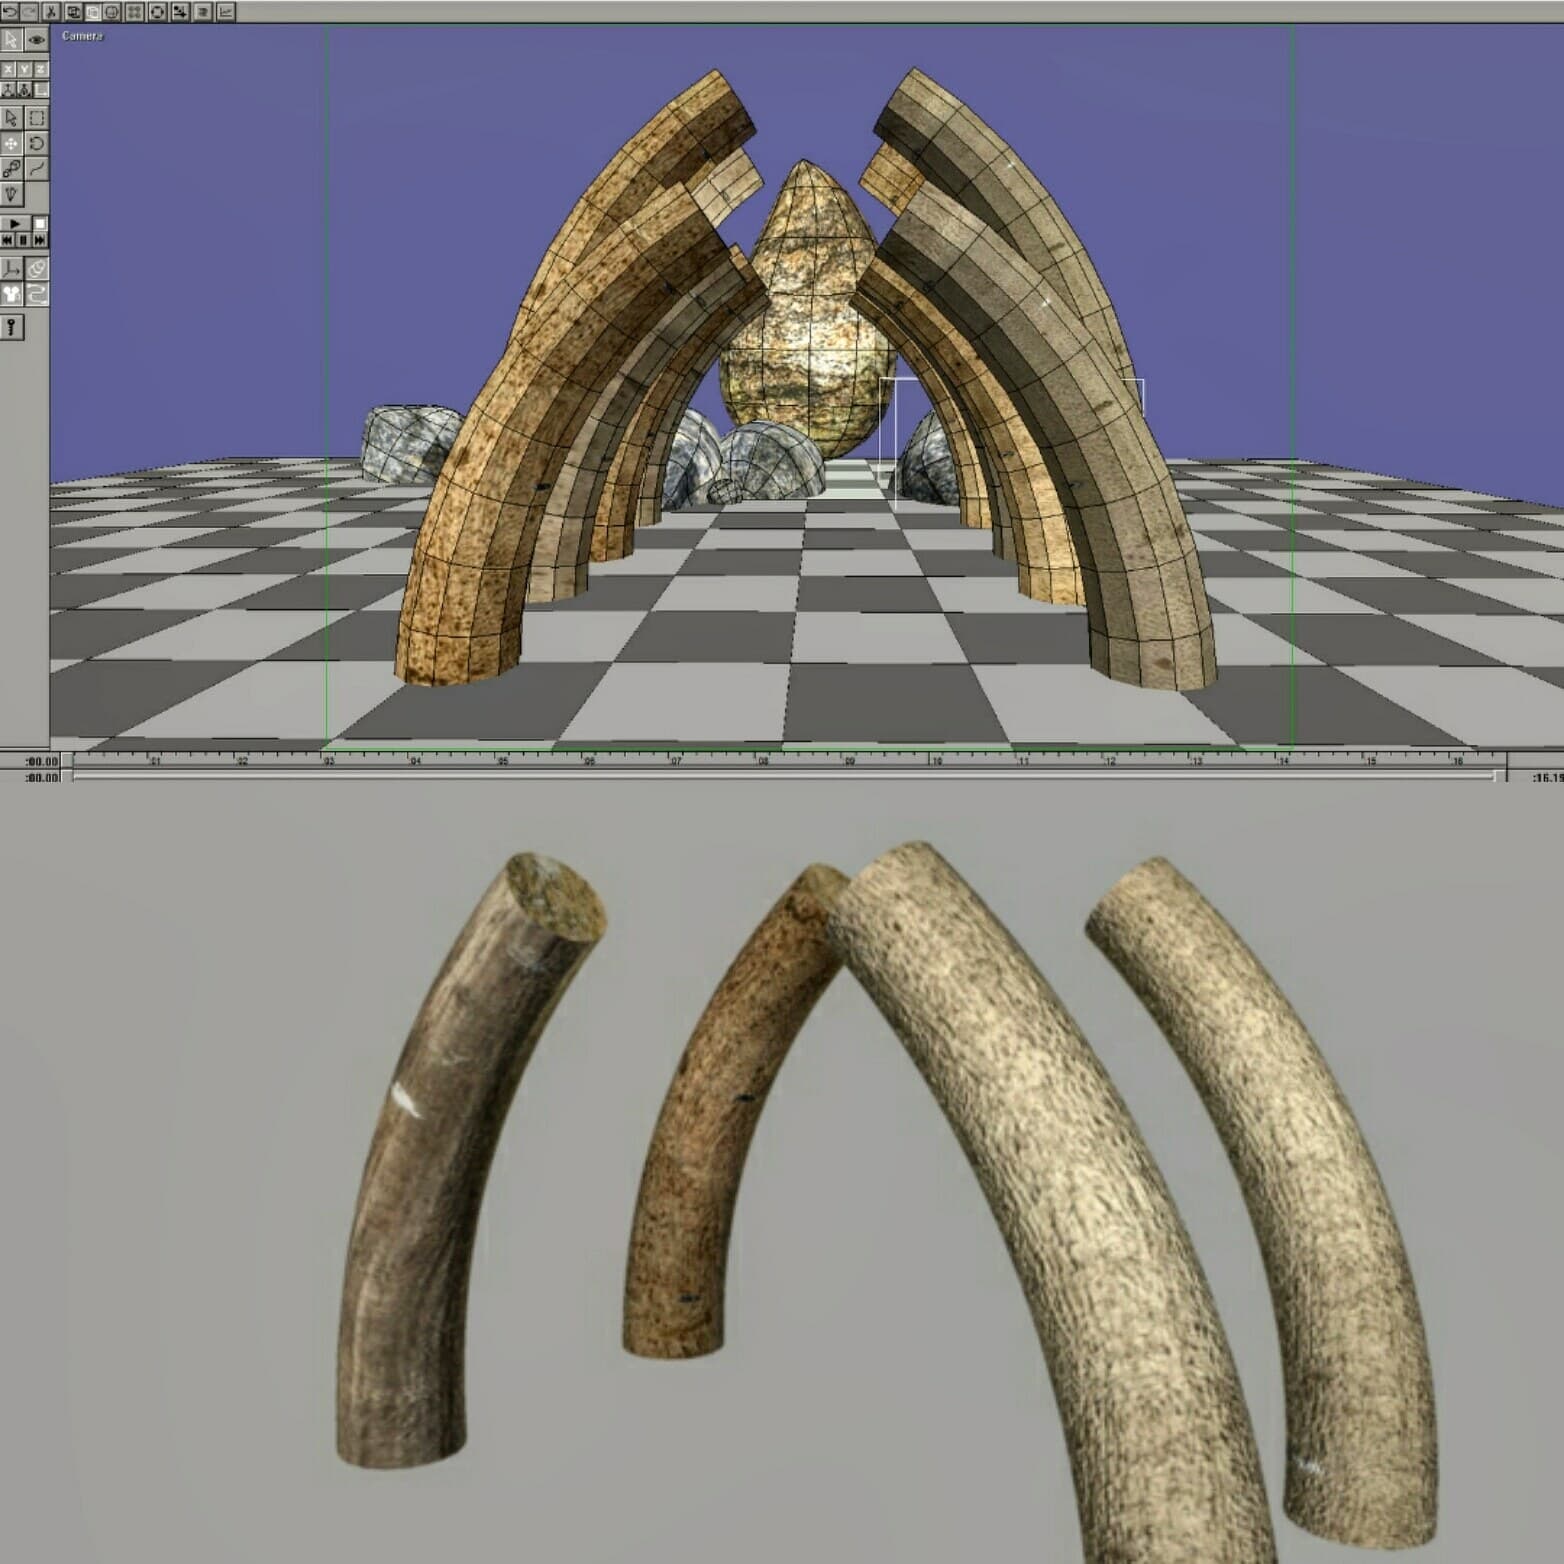Click timeline ruler at the 08 mark

(x=763, y=761)
